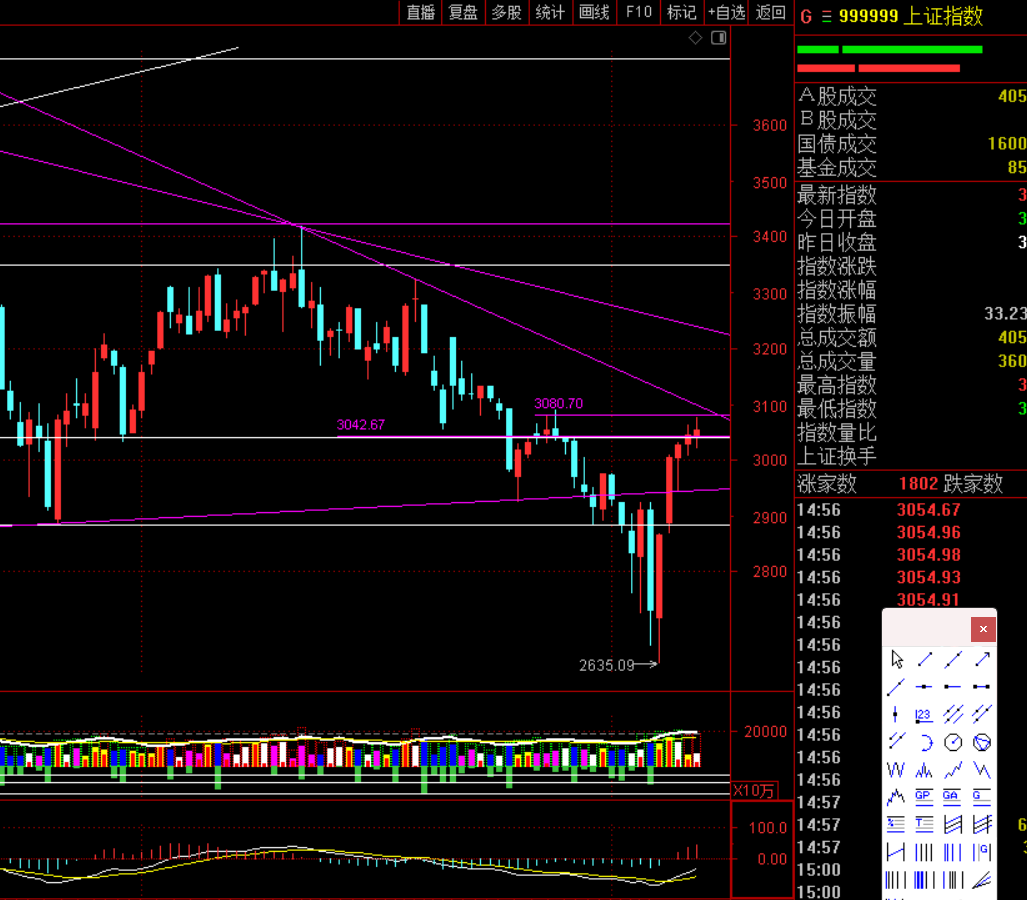The height and width of the screenshot is (900, 1027).
Task: Choose the periodic vertical lines tool with G
Action: [x=982, y=852]
